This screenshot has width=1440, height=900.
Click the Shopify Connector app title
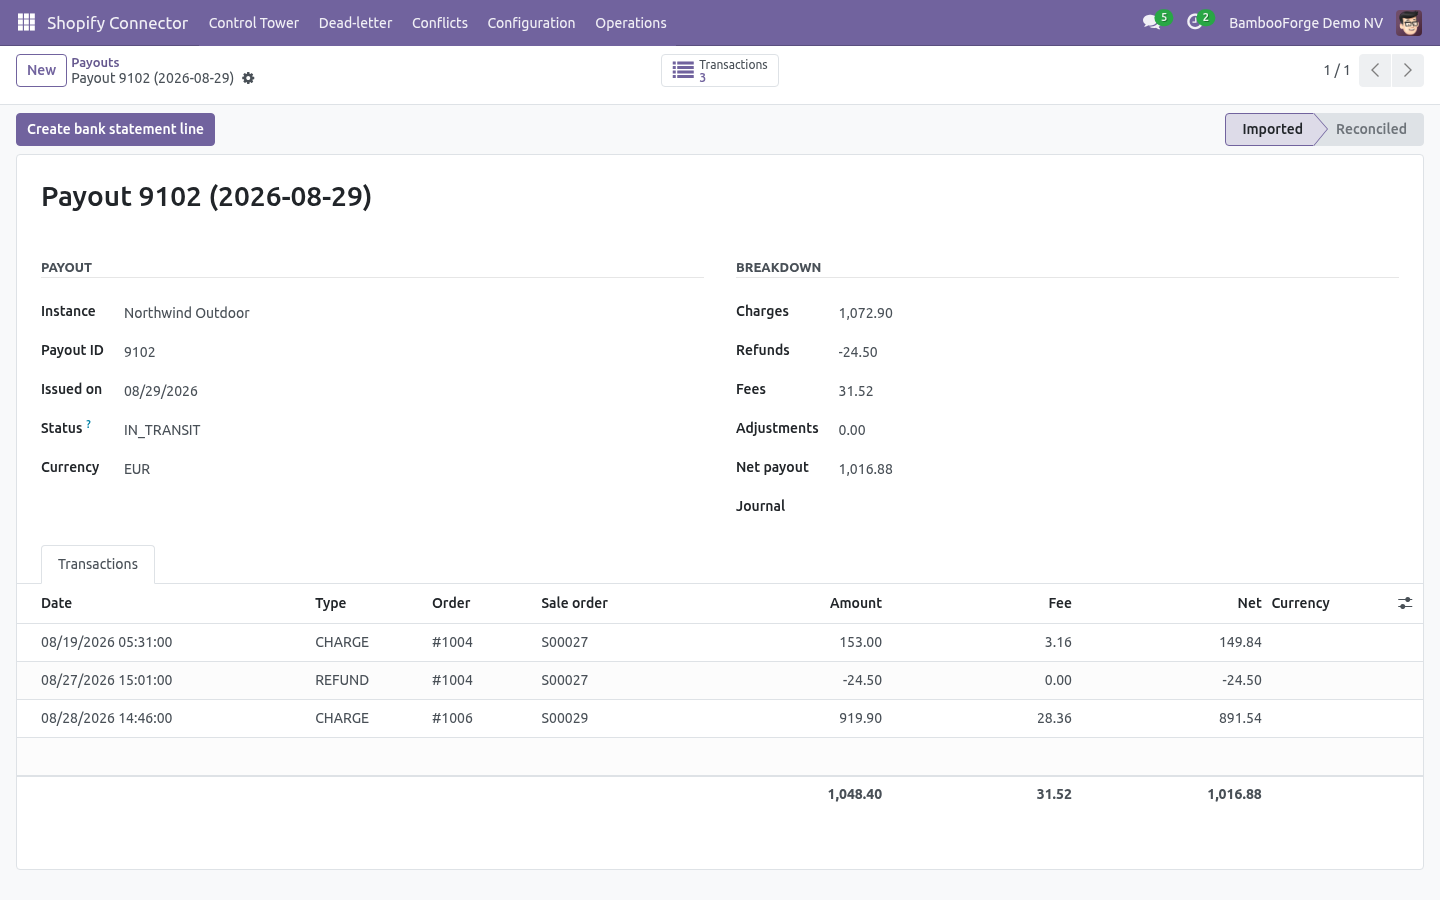pos(117,22)
